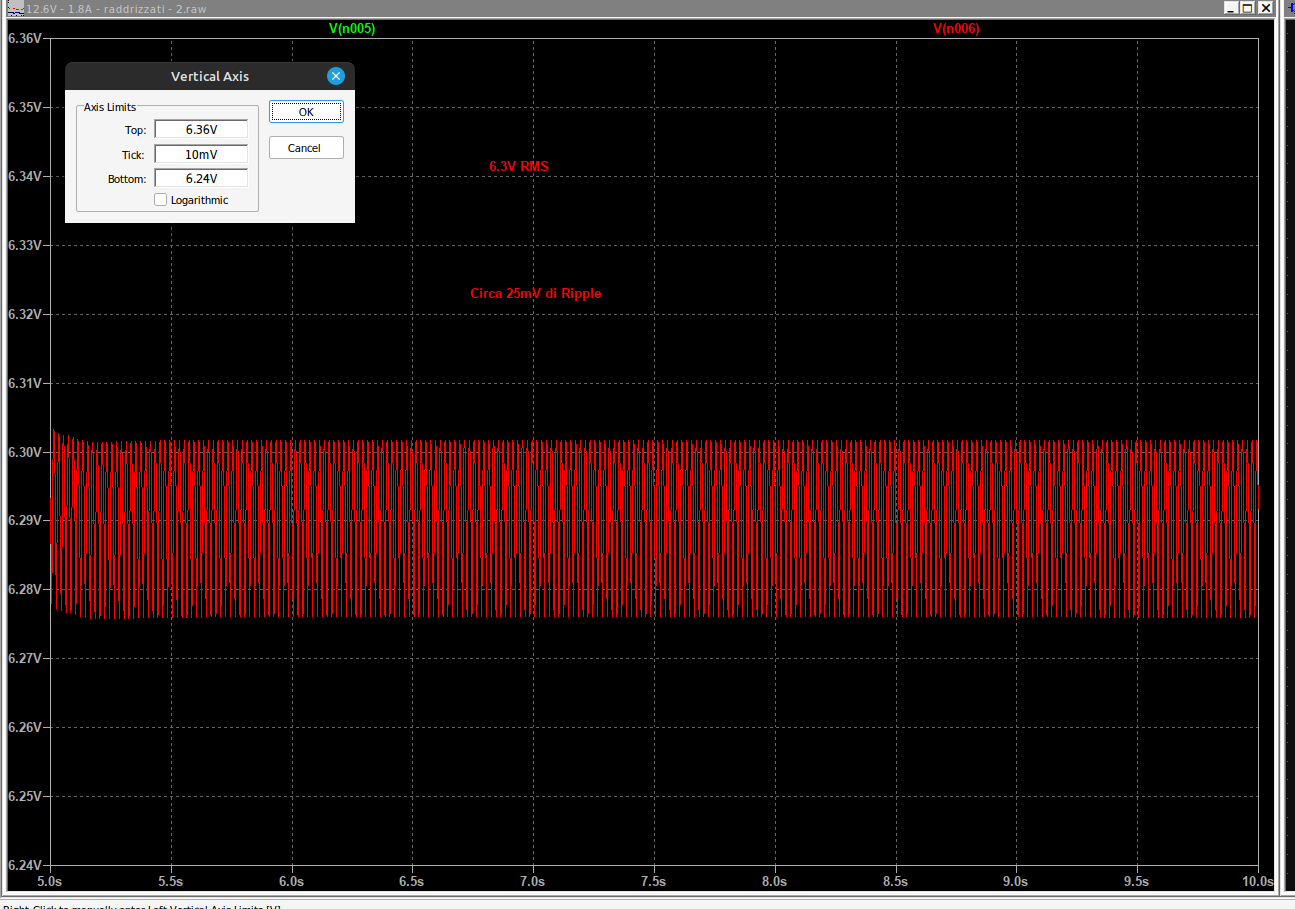Click OK in the Vertical Axis dialog

306,112
